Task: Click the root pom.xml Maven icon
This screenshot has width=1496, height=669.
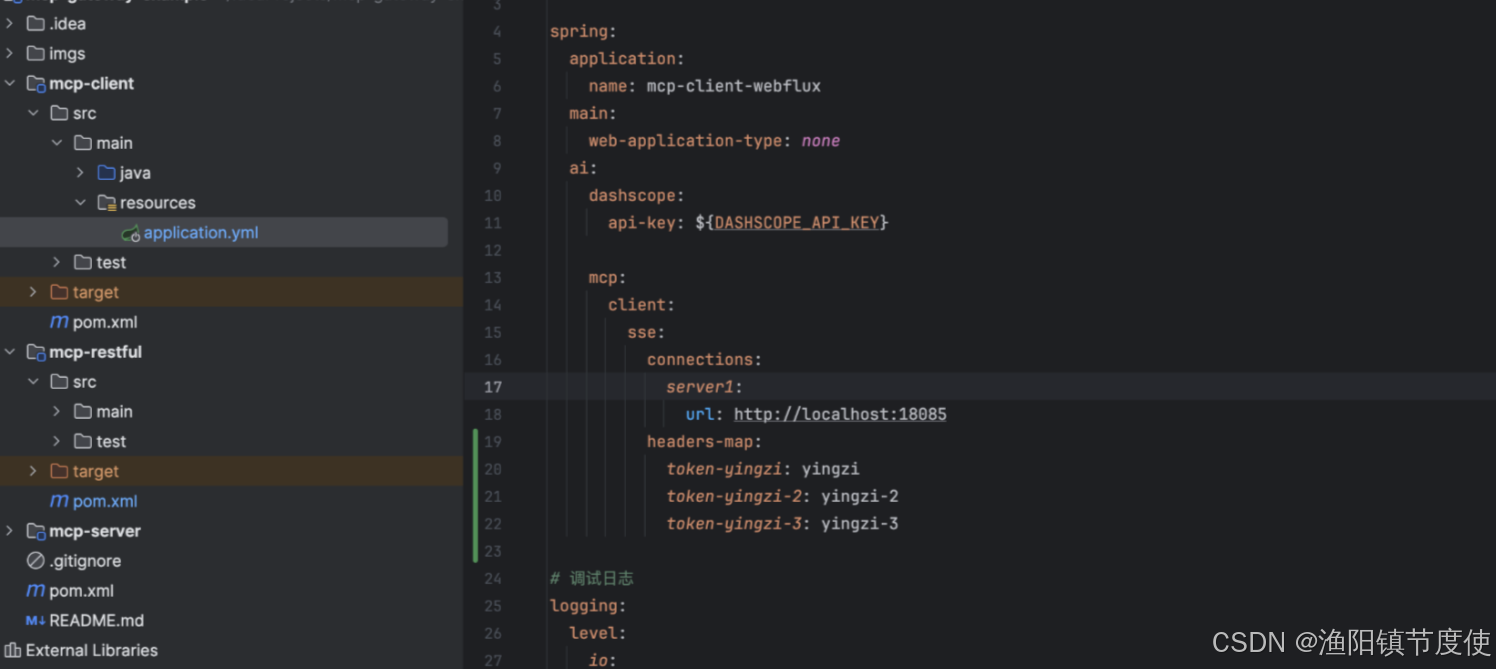Action: [35, 590]
